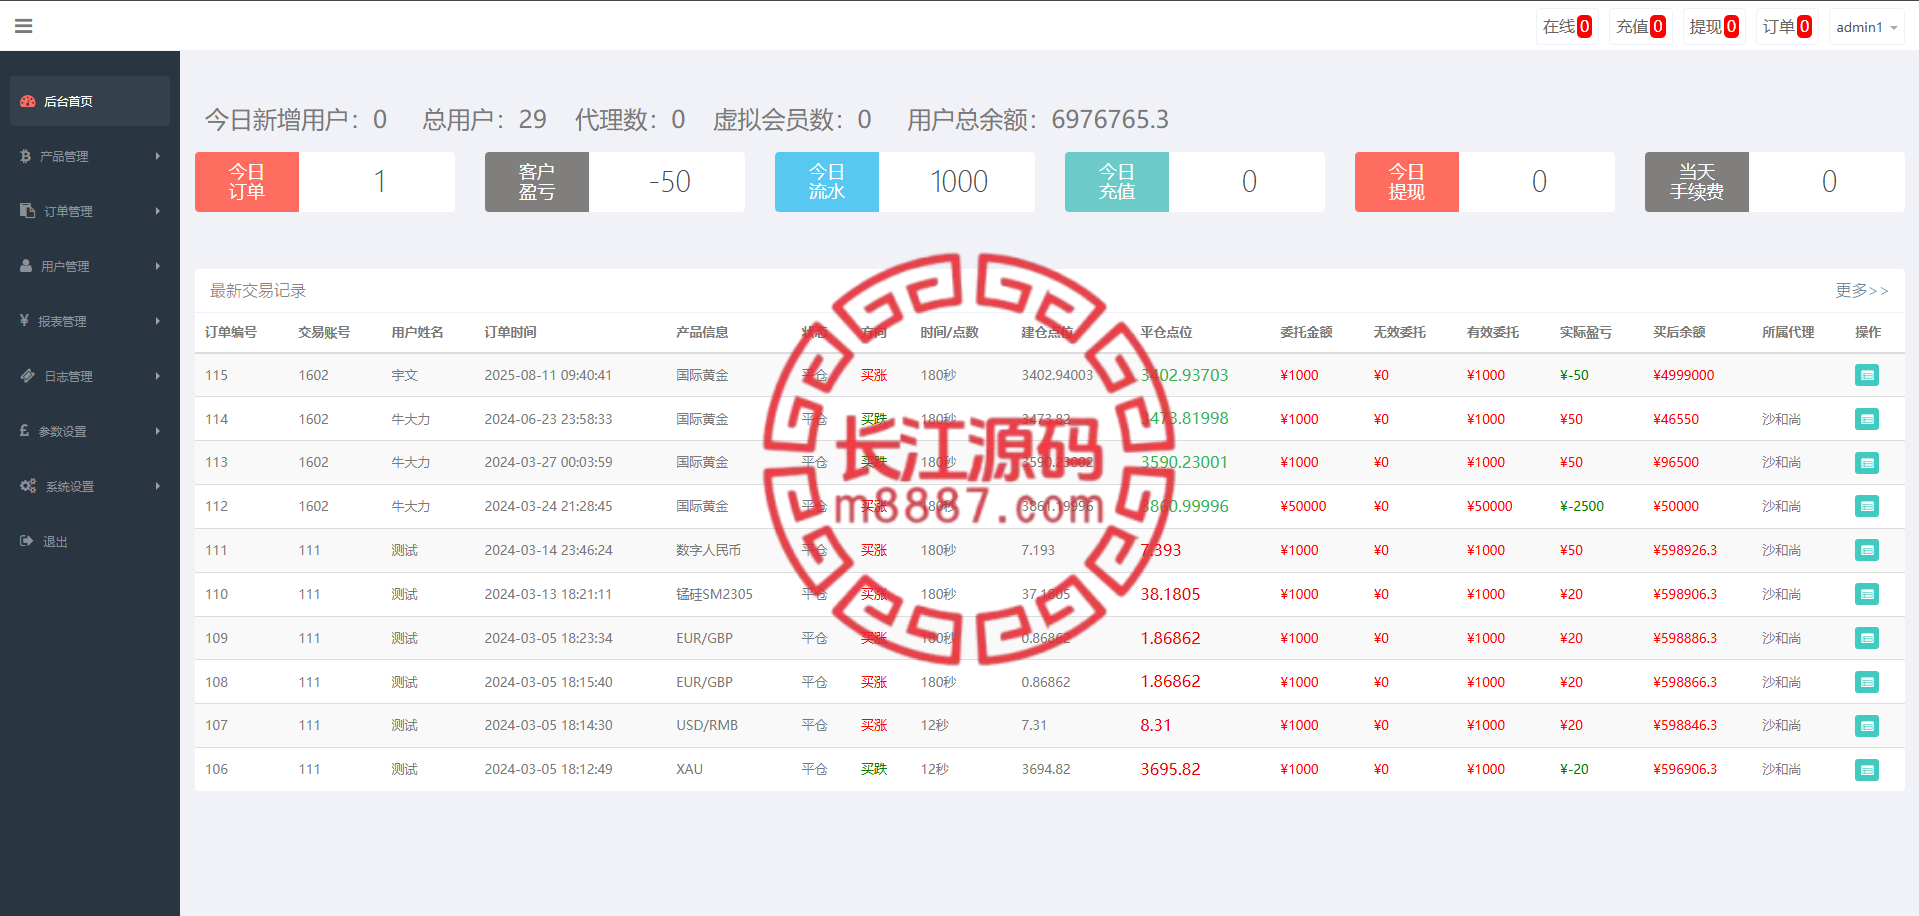1919x916 pixels.
Task: Open details icon for order 109
Action: (x=1866, y=638)
